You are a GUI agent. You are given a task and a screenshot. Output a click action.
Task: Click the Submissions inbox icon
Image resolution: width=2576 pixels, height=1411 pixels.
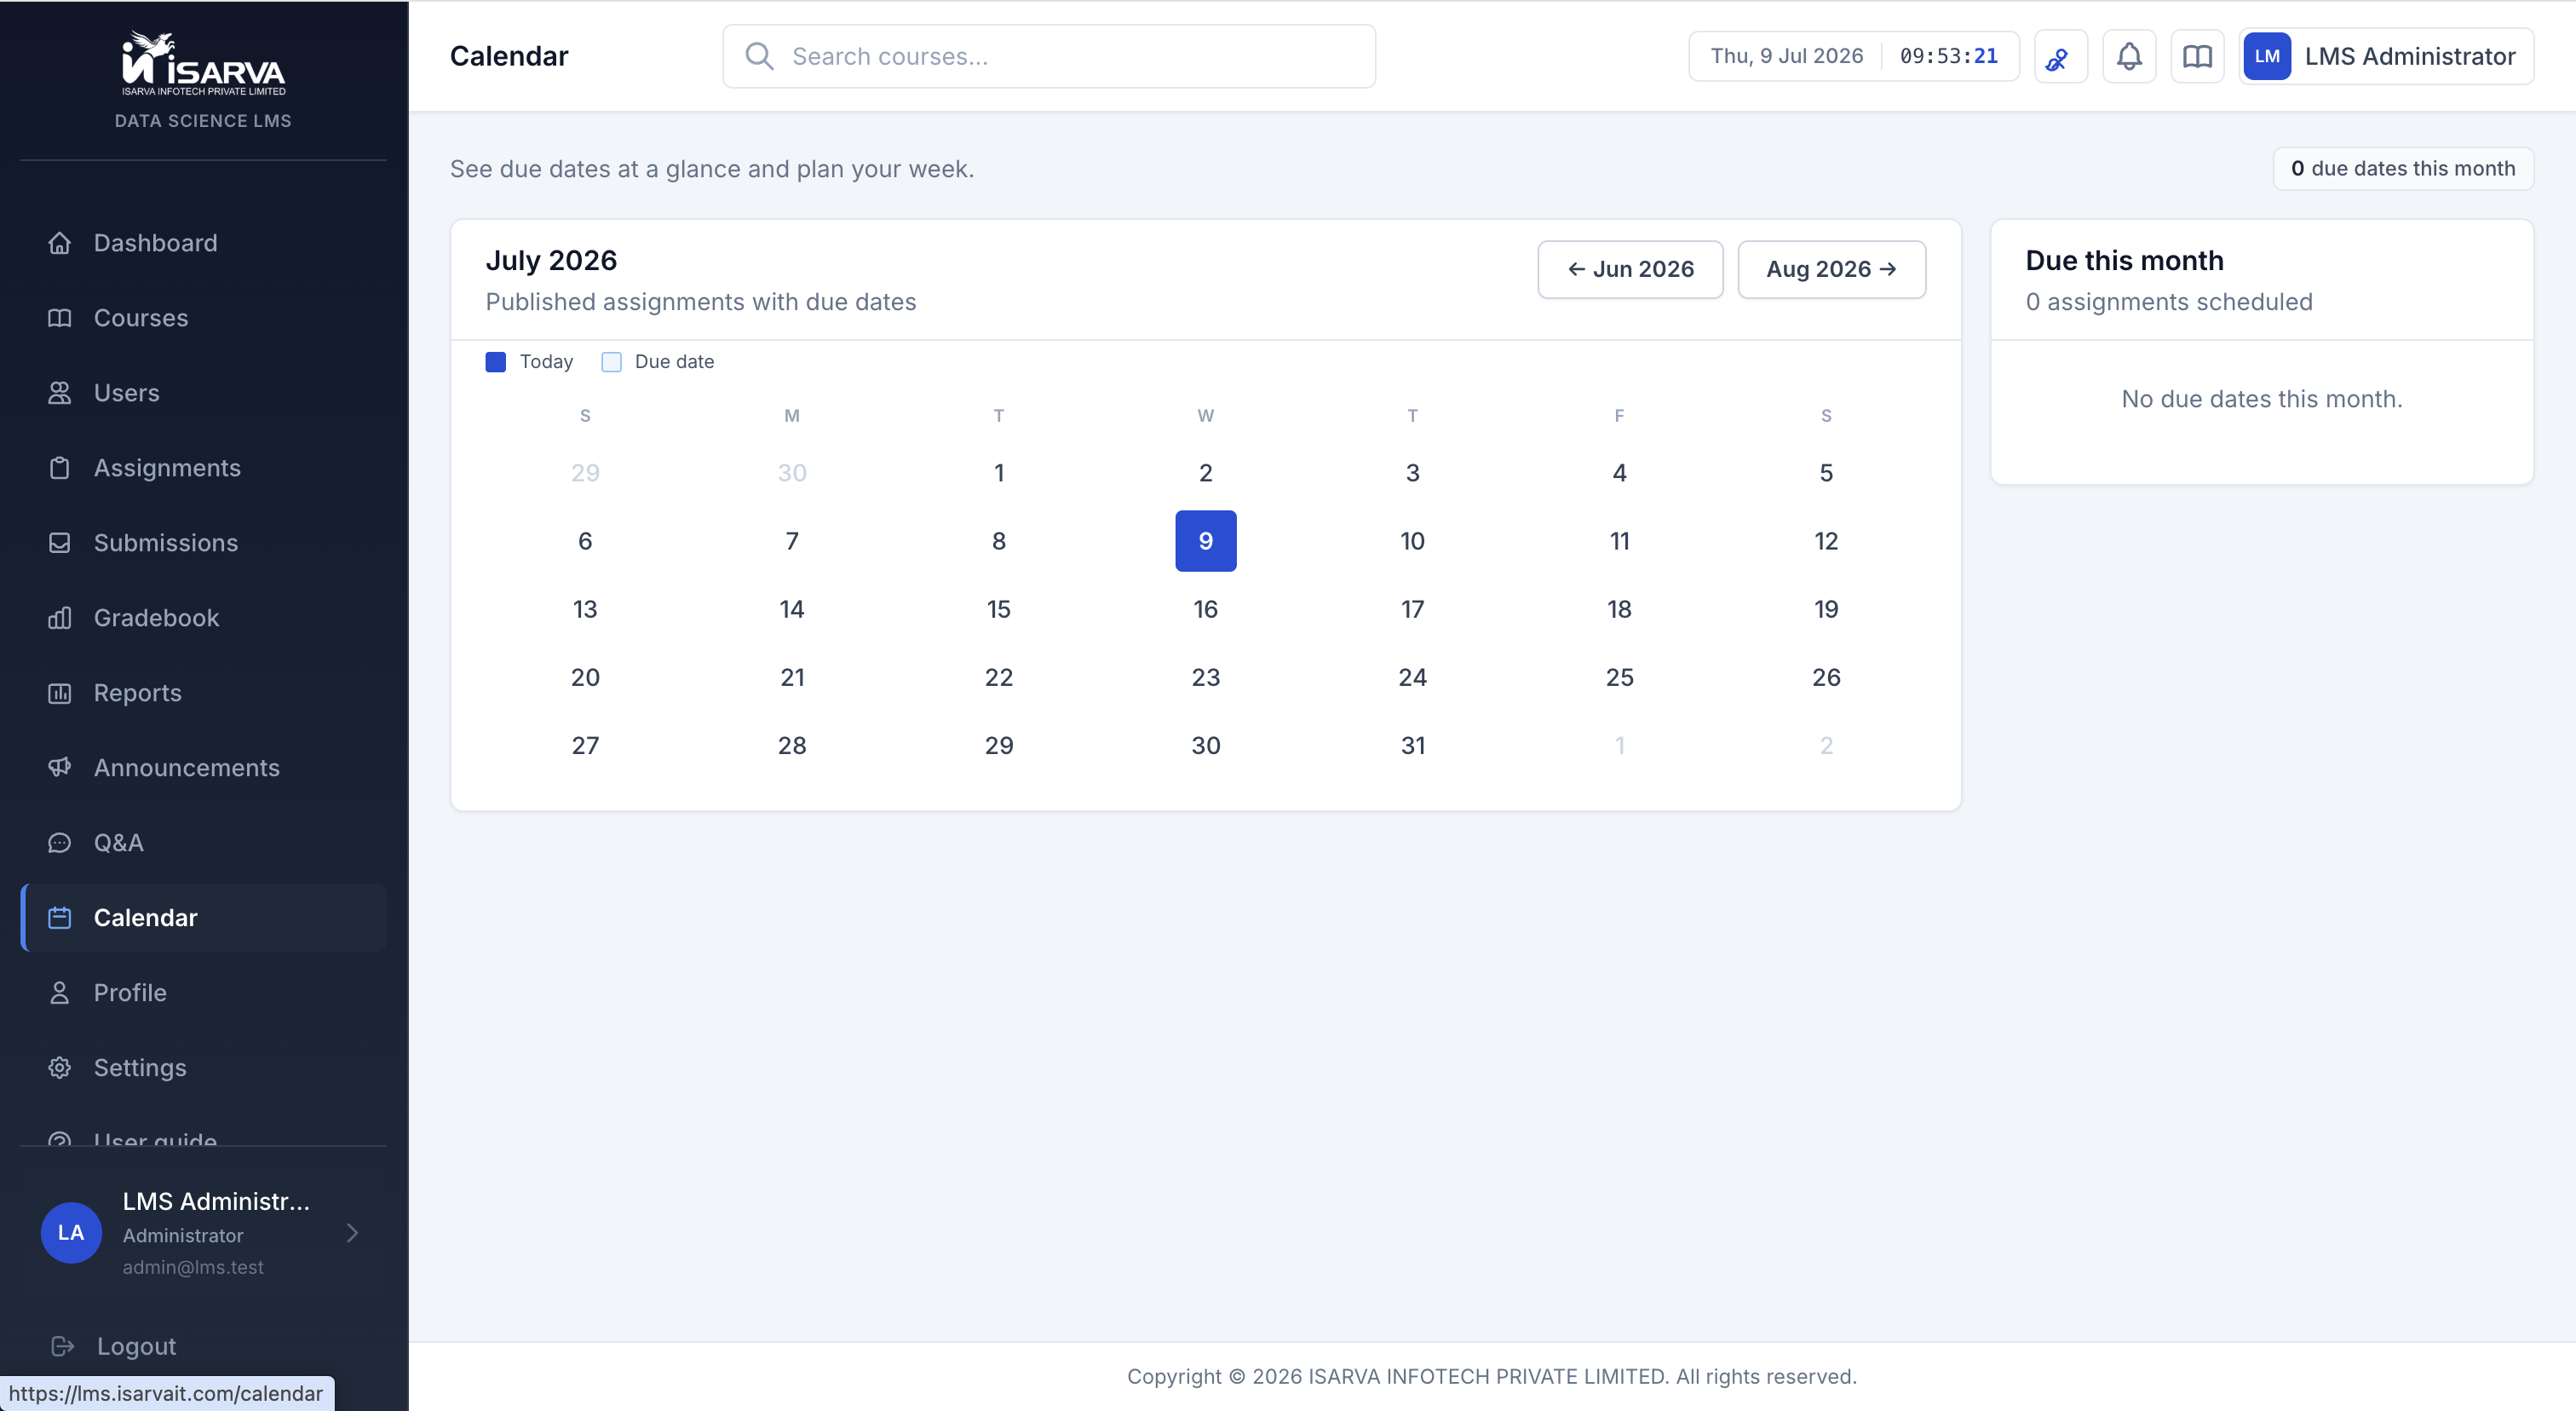[x=60, y=543]
